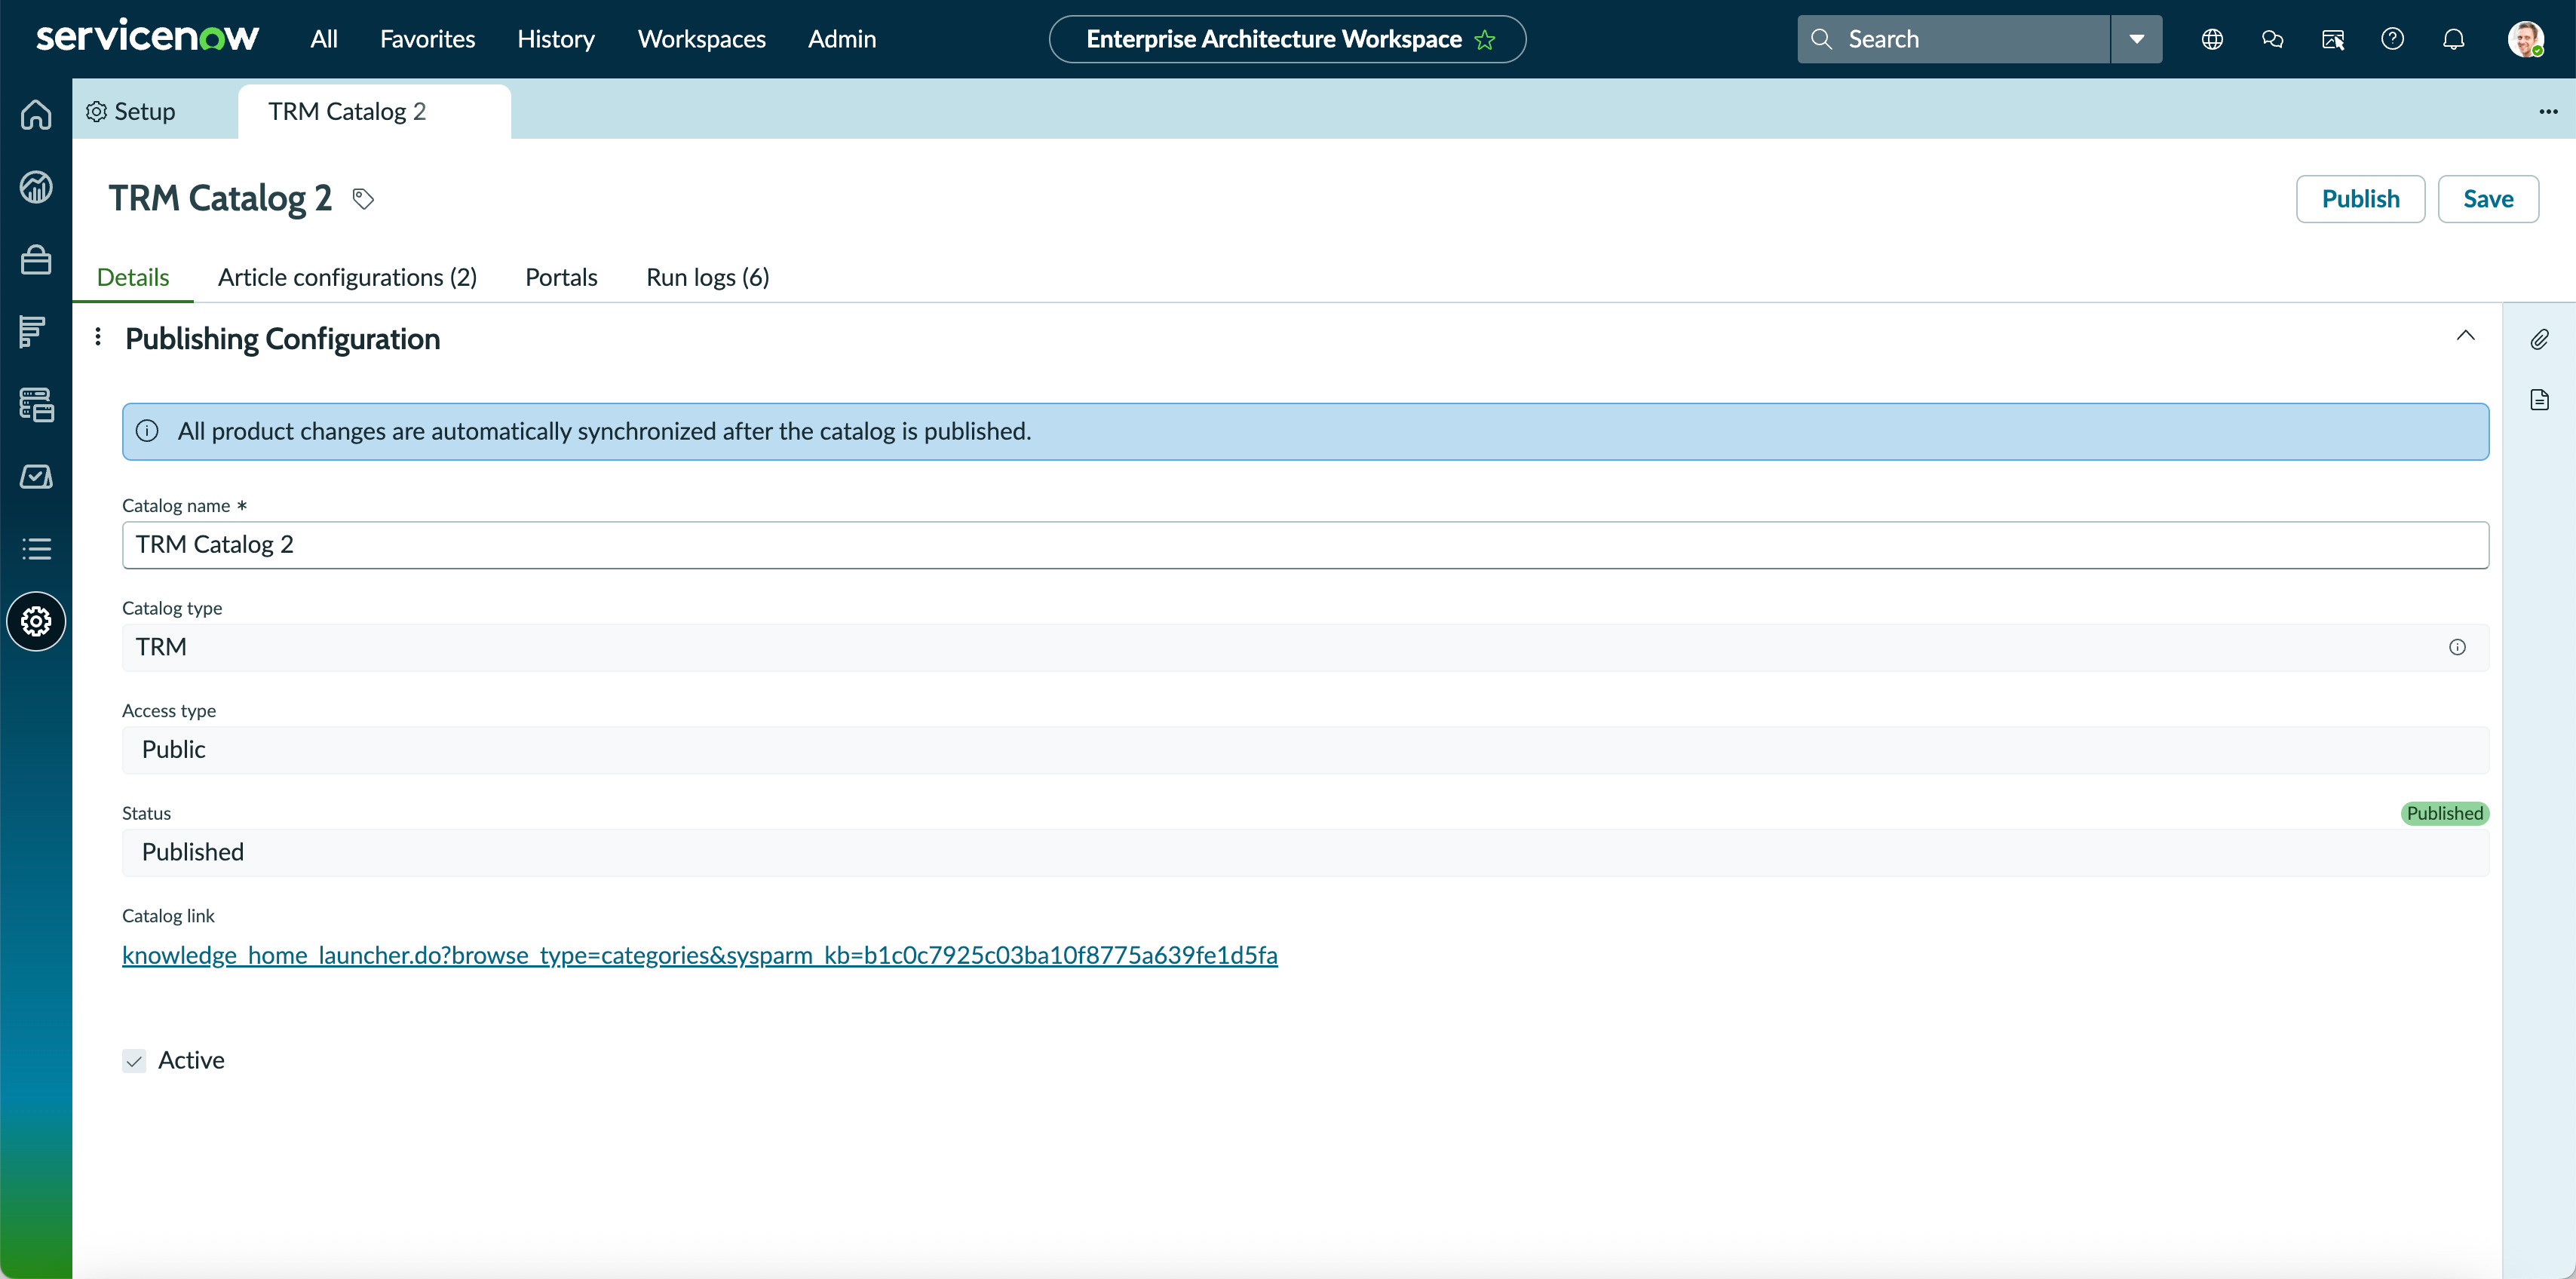Open the notifications bell
The height and width of the screenshot is (1279, 2576).
(x=2453, y=39)
